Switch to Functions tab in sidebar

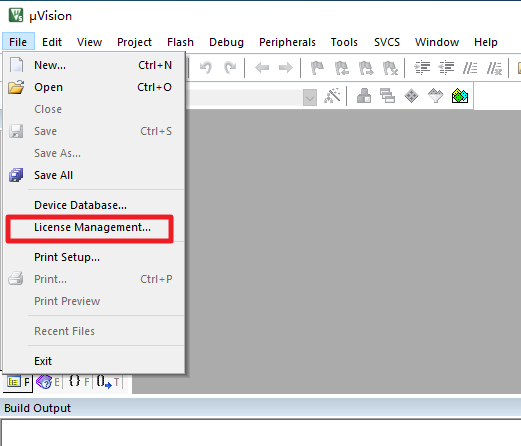[x=79, y=382]
